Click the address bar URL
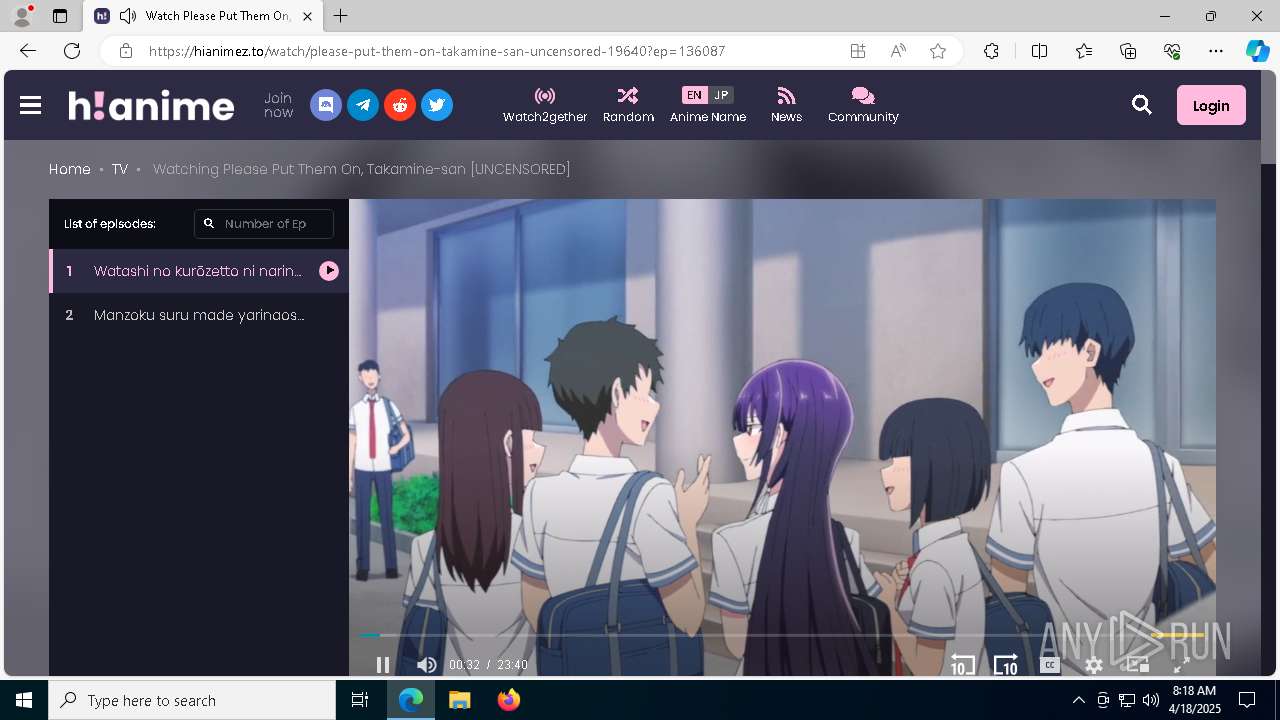Image resolution: width=1280 pixels, height=720 pixels. (x=437, y=51)
